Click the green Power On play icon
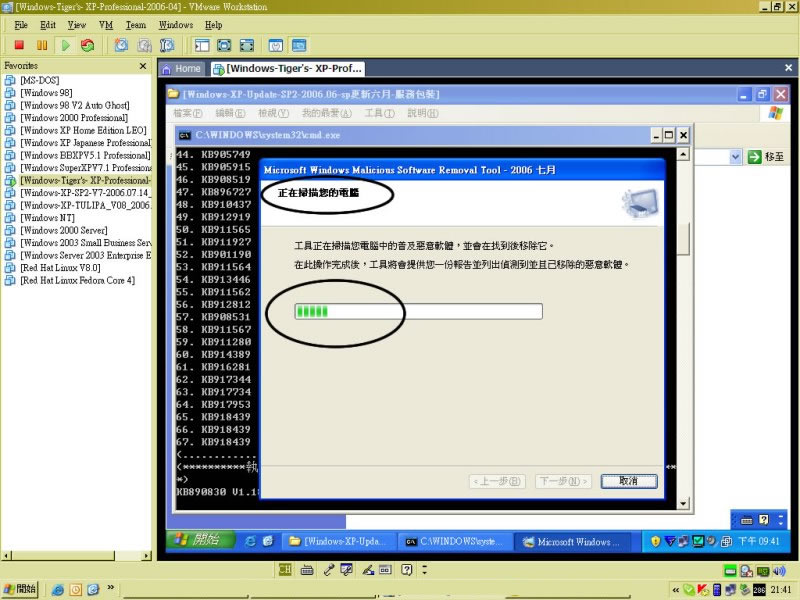The height and width of the screenshot is (600, 800). [x=65, y=45]
